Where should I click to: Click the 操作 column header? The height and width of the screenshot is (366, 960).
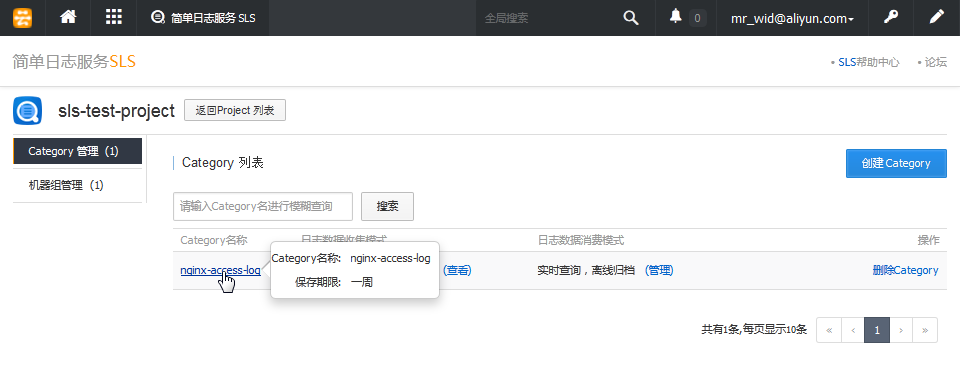pos(928,240)
